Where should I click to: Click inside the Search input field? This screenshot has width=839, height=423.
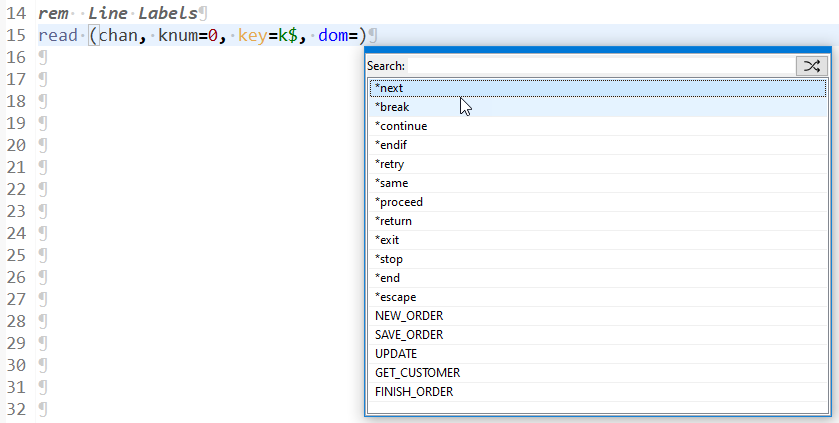600,66
